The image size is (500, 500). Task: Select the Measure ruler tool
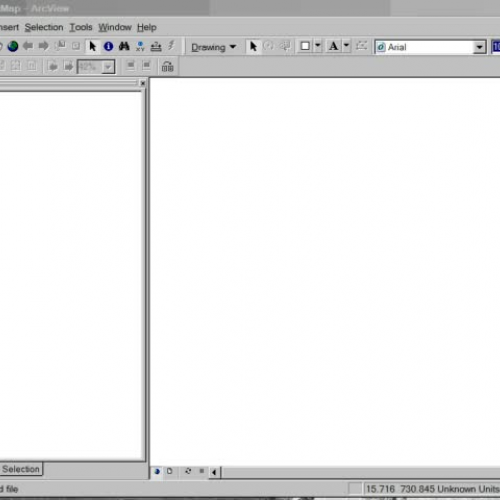[x=156, y=46]
